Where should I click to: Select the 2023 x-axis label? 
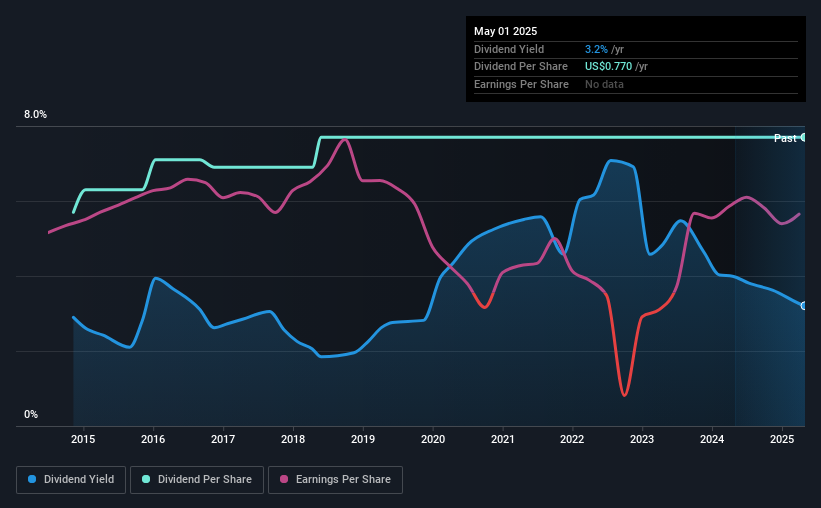pyautogui.click(x=642, y=439)
